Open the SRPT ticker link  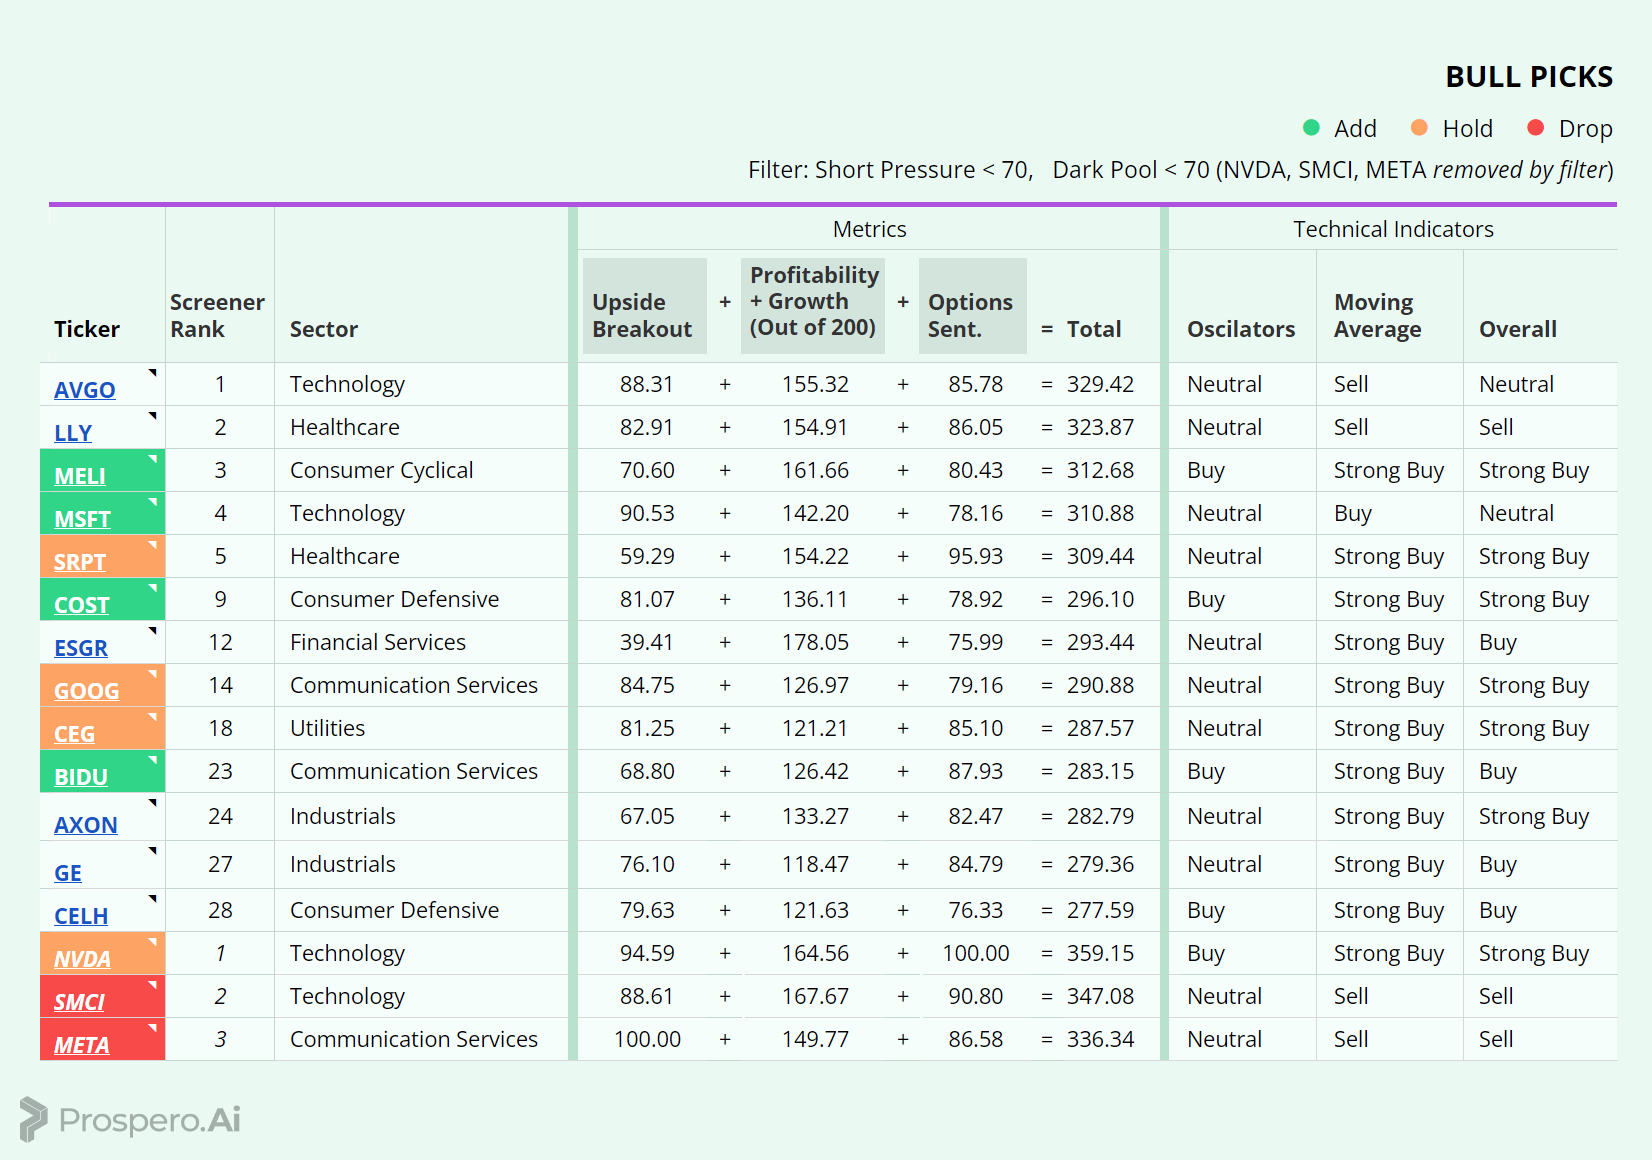[x=80, y=562]
